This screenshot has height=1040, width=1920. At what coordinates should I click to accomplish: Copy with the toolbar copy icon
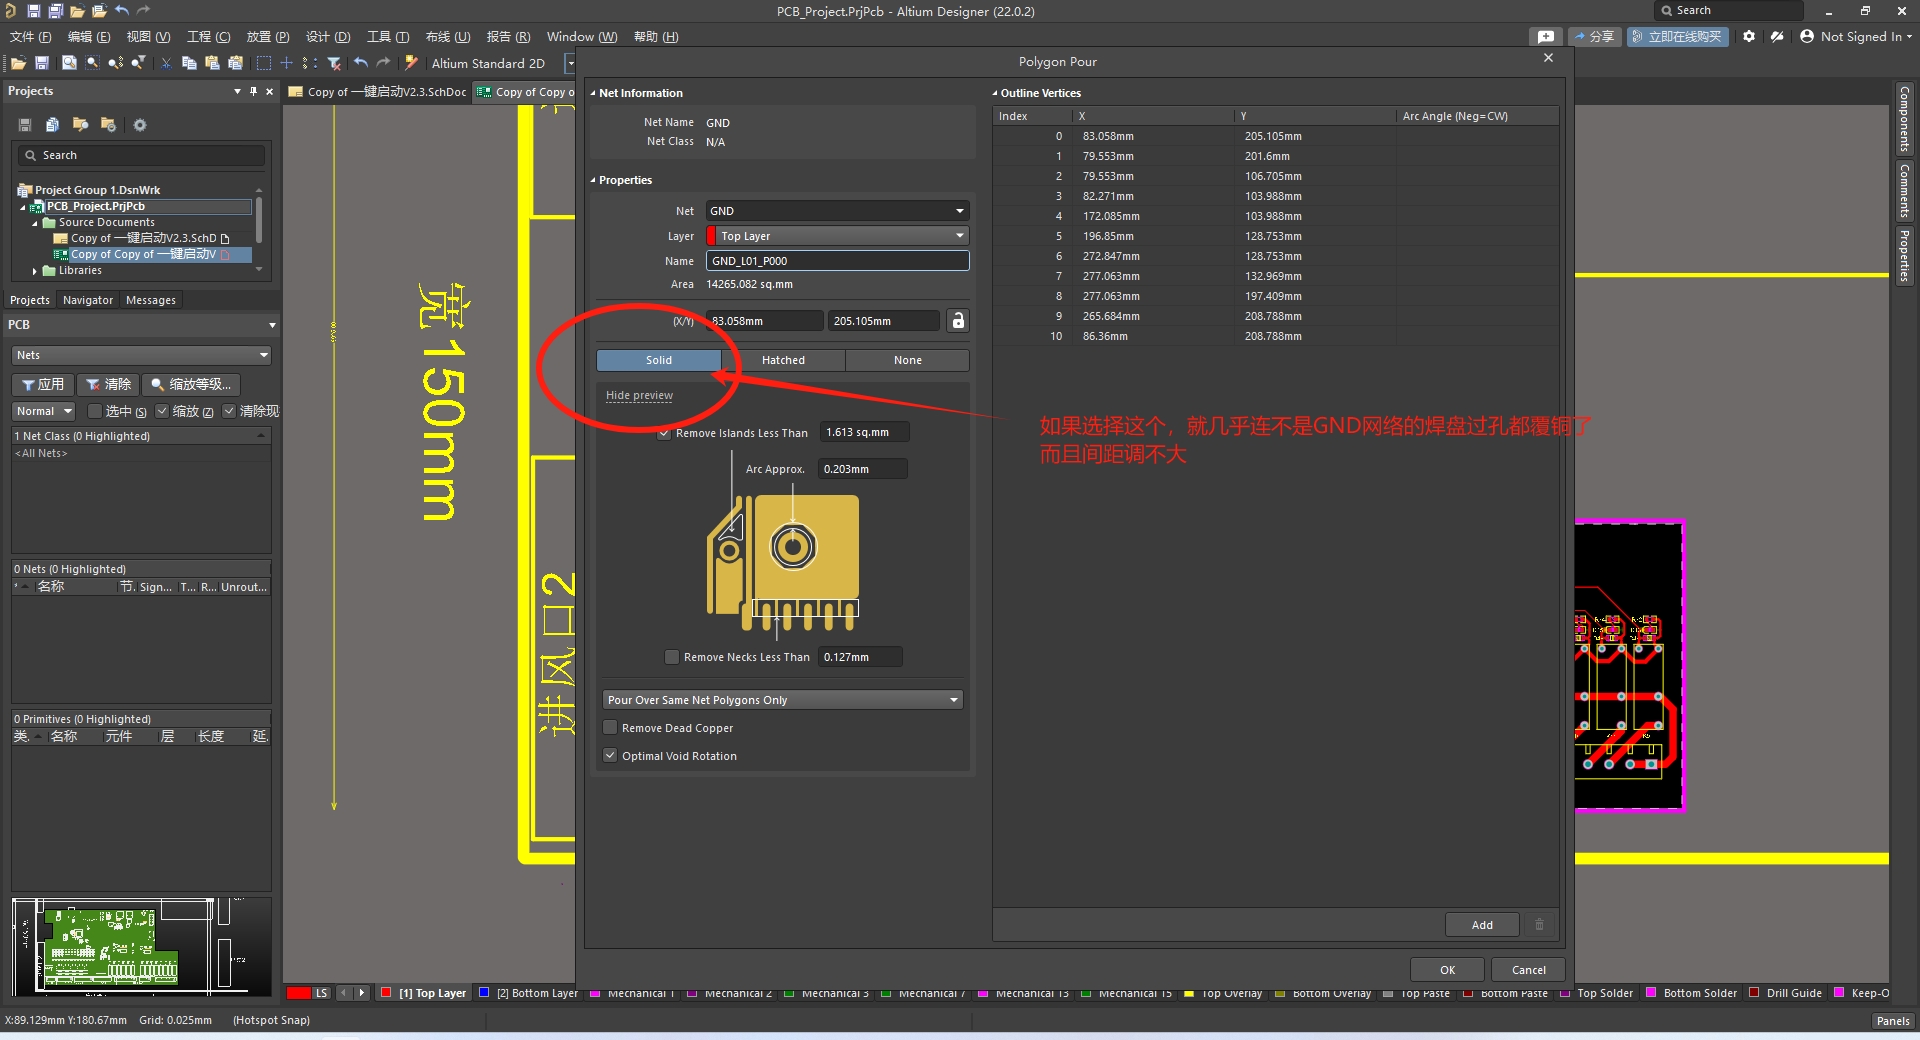[189, 63]
